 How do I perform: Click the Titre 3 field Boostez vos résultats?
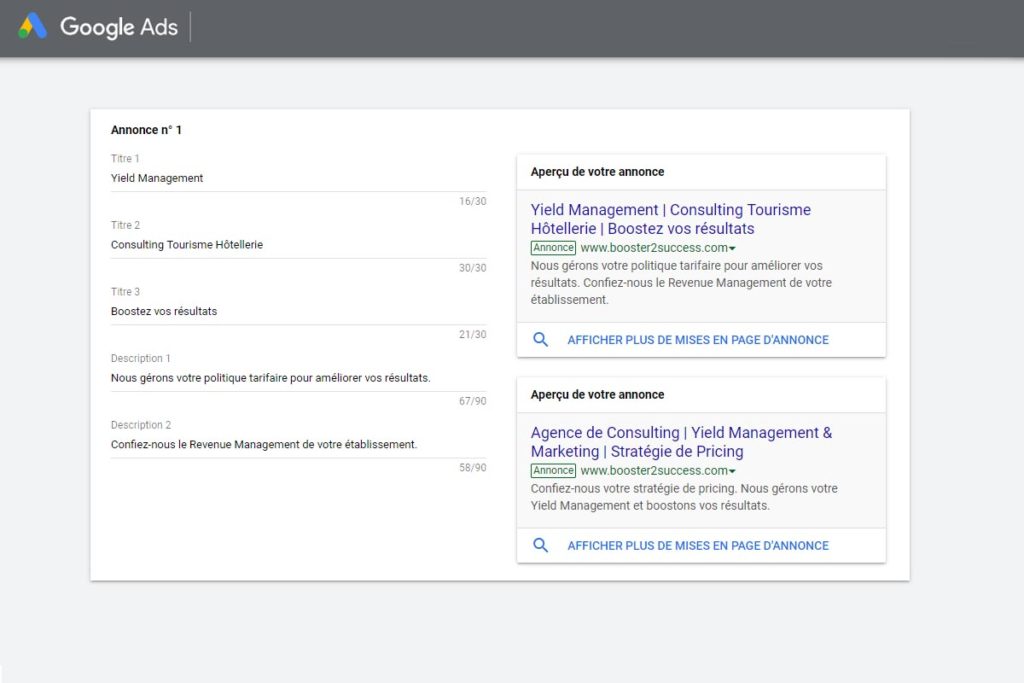click(298, 311)
